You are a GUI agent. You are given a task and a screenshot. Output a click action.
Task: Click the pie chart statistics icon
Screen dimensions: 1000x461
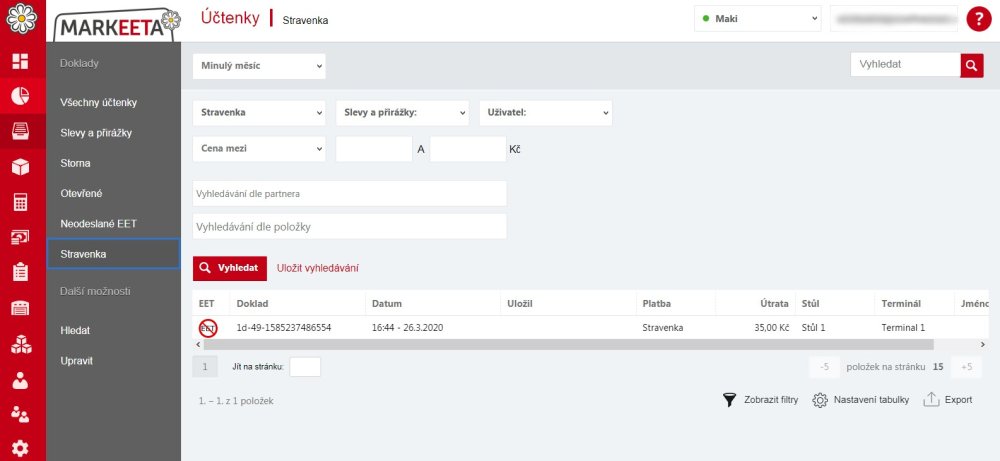[x=20, y=97]
